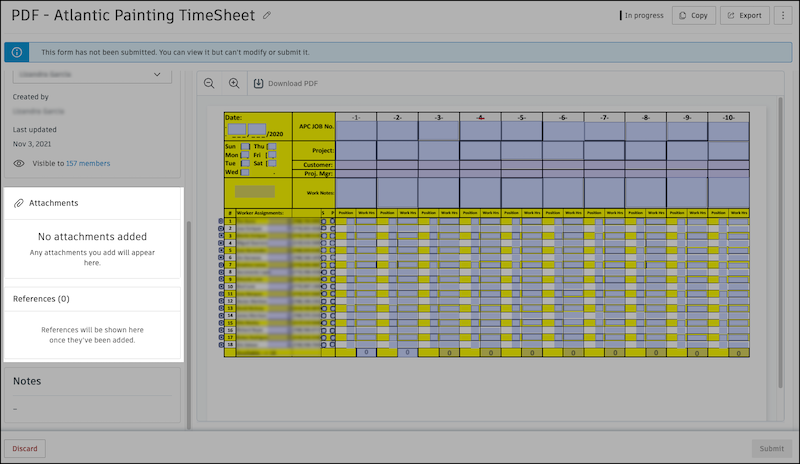Image resolution: width=800 pixels, height=464 pixels.
Task: Zoom in on the PDF viewer
Action: click(x=234, y=83)
